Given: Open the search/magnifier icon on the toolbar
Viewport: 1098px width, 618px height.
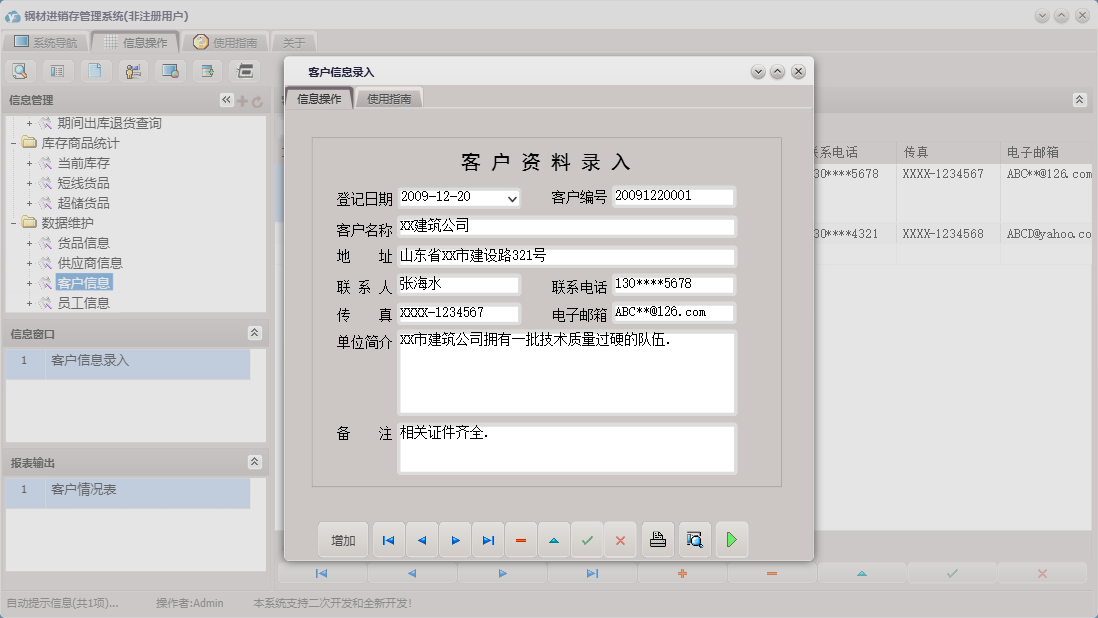Looking at the screenshot, I should pos(20,70).
